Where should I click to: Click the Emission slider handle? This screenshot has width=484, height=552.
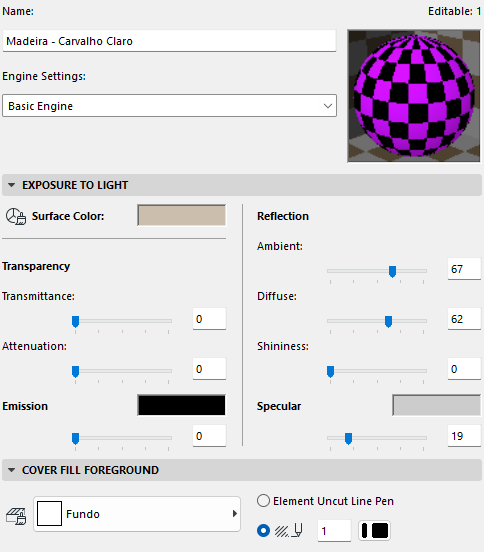(x=75, y=438)
